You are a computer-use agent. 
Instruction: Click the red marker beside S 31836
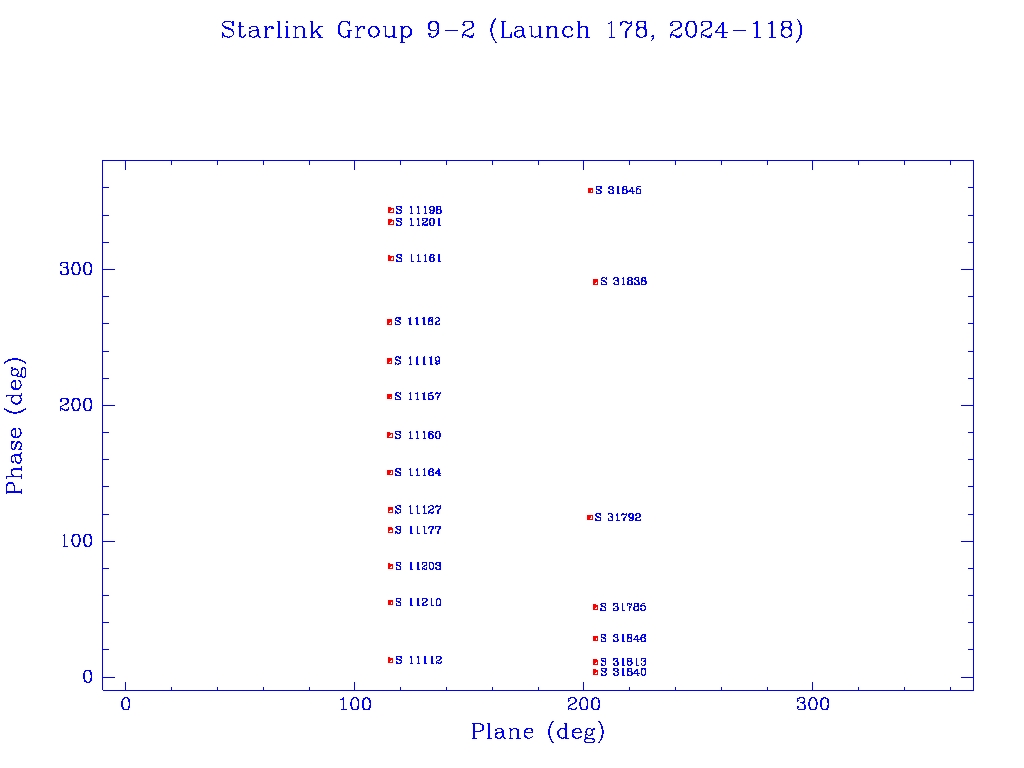click(x=596, y=282)
